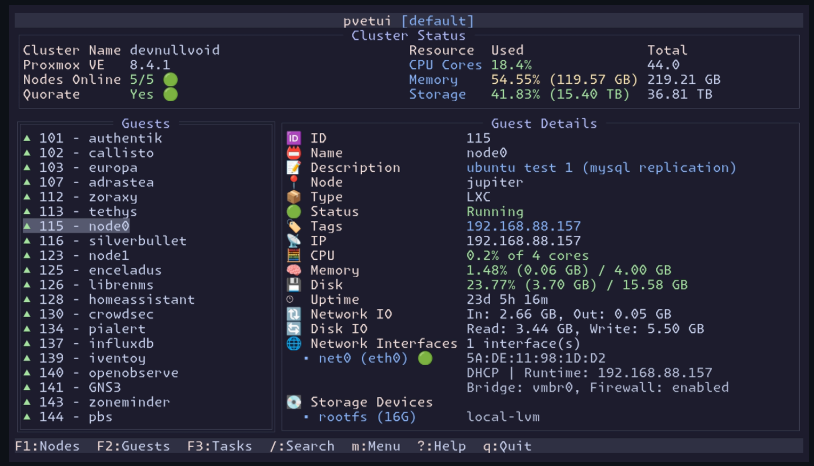The image size is (814, 466).
Task: Open the ?:Help option
Action: [x=441, y=446]
